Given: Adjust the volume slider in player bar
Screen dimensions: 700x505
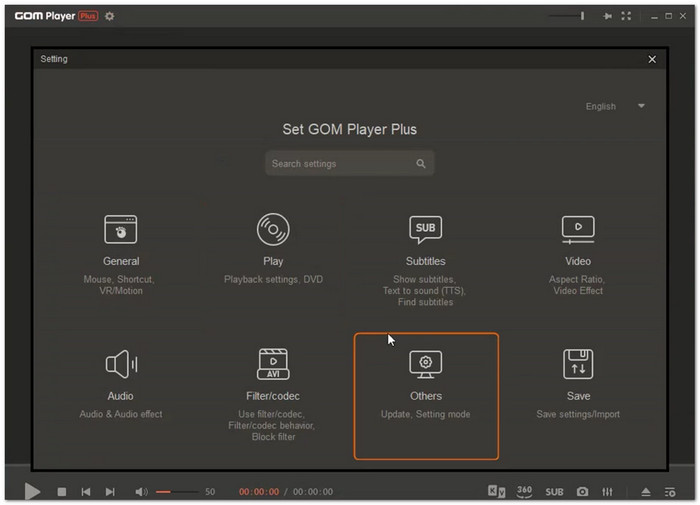Looking at the screenshot, I should pyautogui.click(x=177, y=492).
